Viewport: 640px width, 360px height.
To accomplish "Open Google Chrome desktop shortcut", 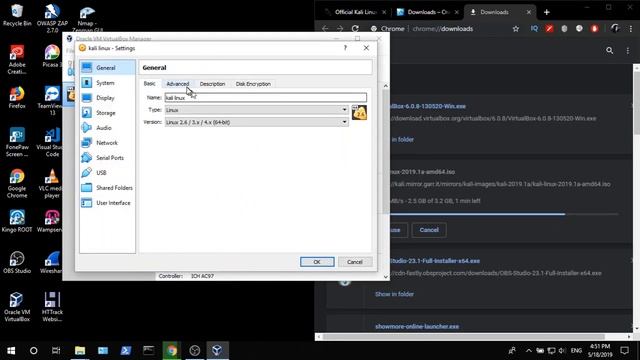I will click(x=17, y=184).
